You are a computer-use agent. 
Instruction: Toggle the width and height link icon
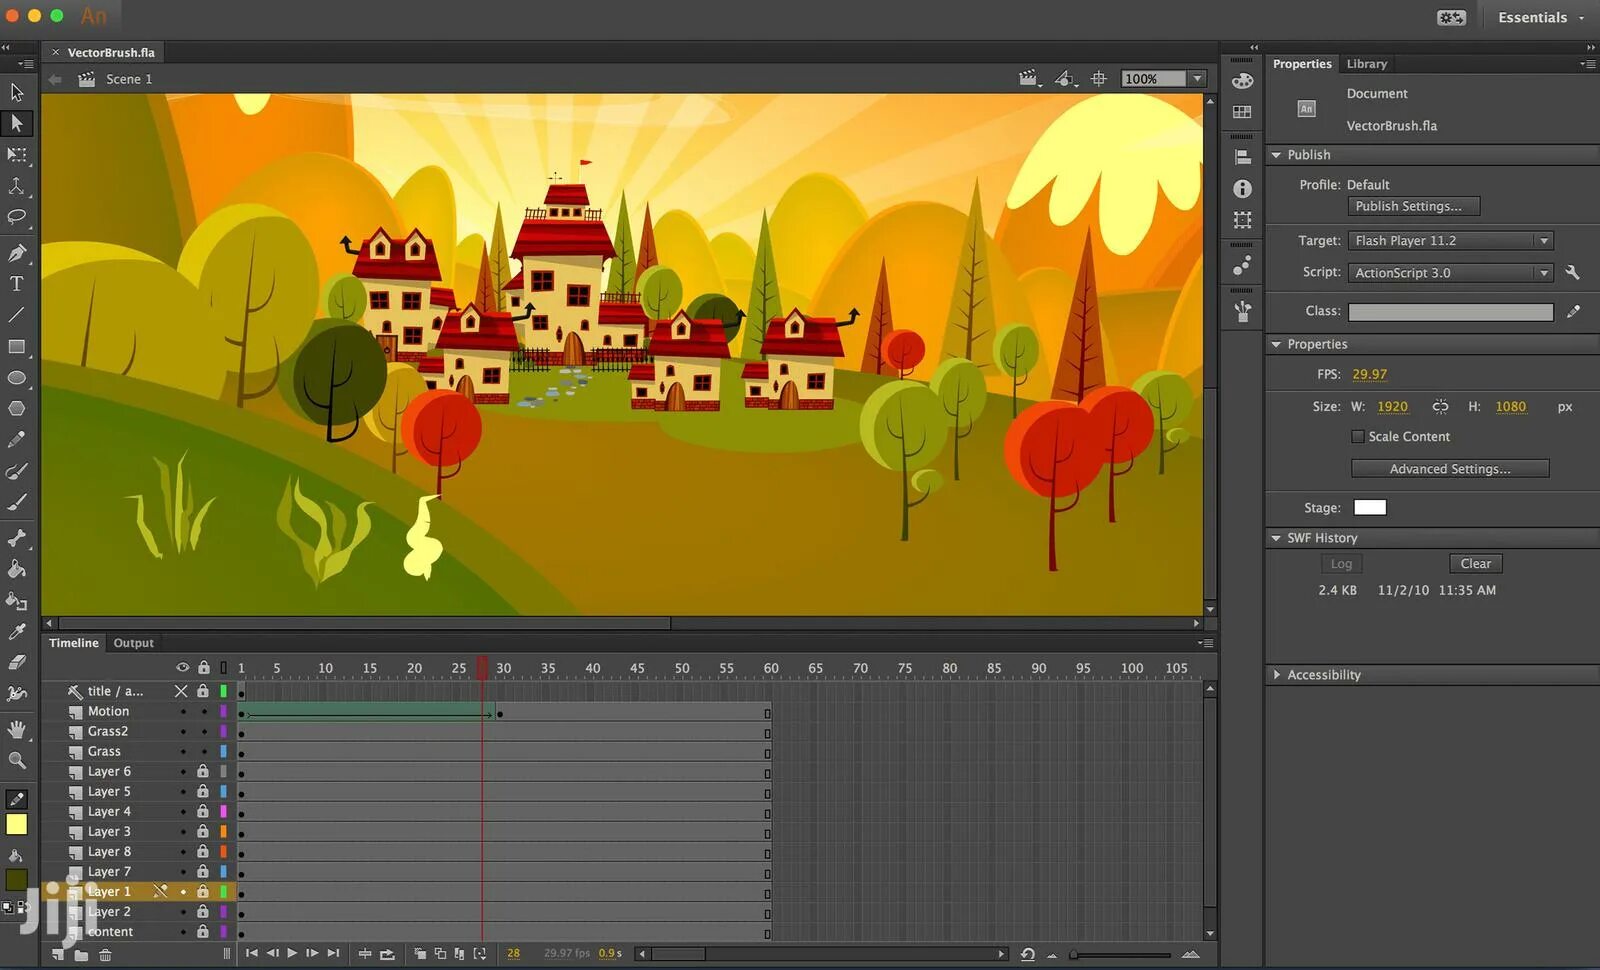click(x=1440, y=406)
